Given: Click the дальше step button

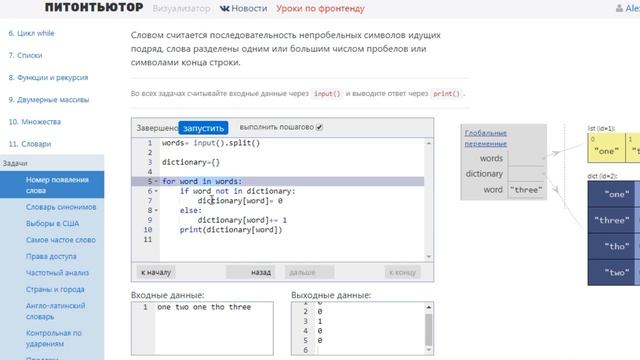Looking at the screenshot, I should (x=309, y=272).
